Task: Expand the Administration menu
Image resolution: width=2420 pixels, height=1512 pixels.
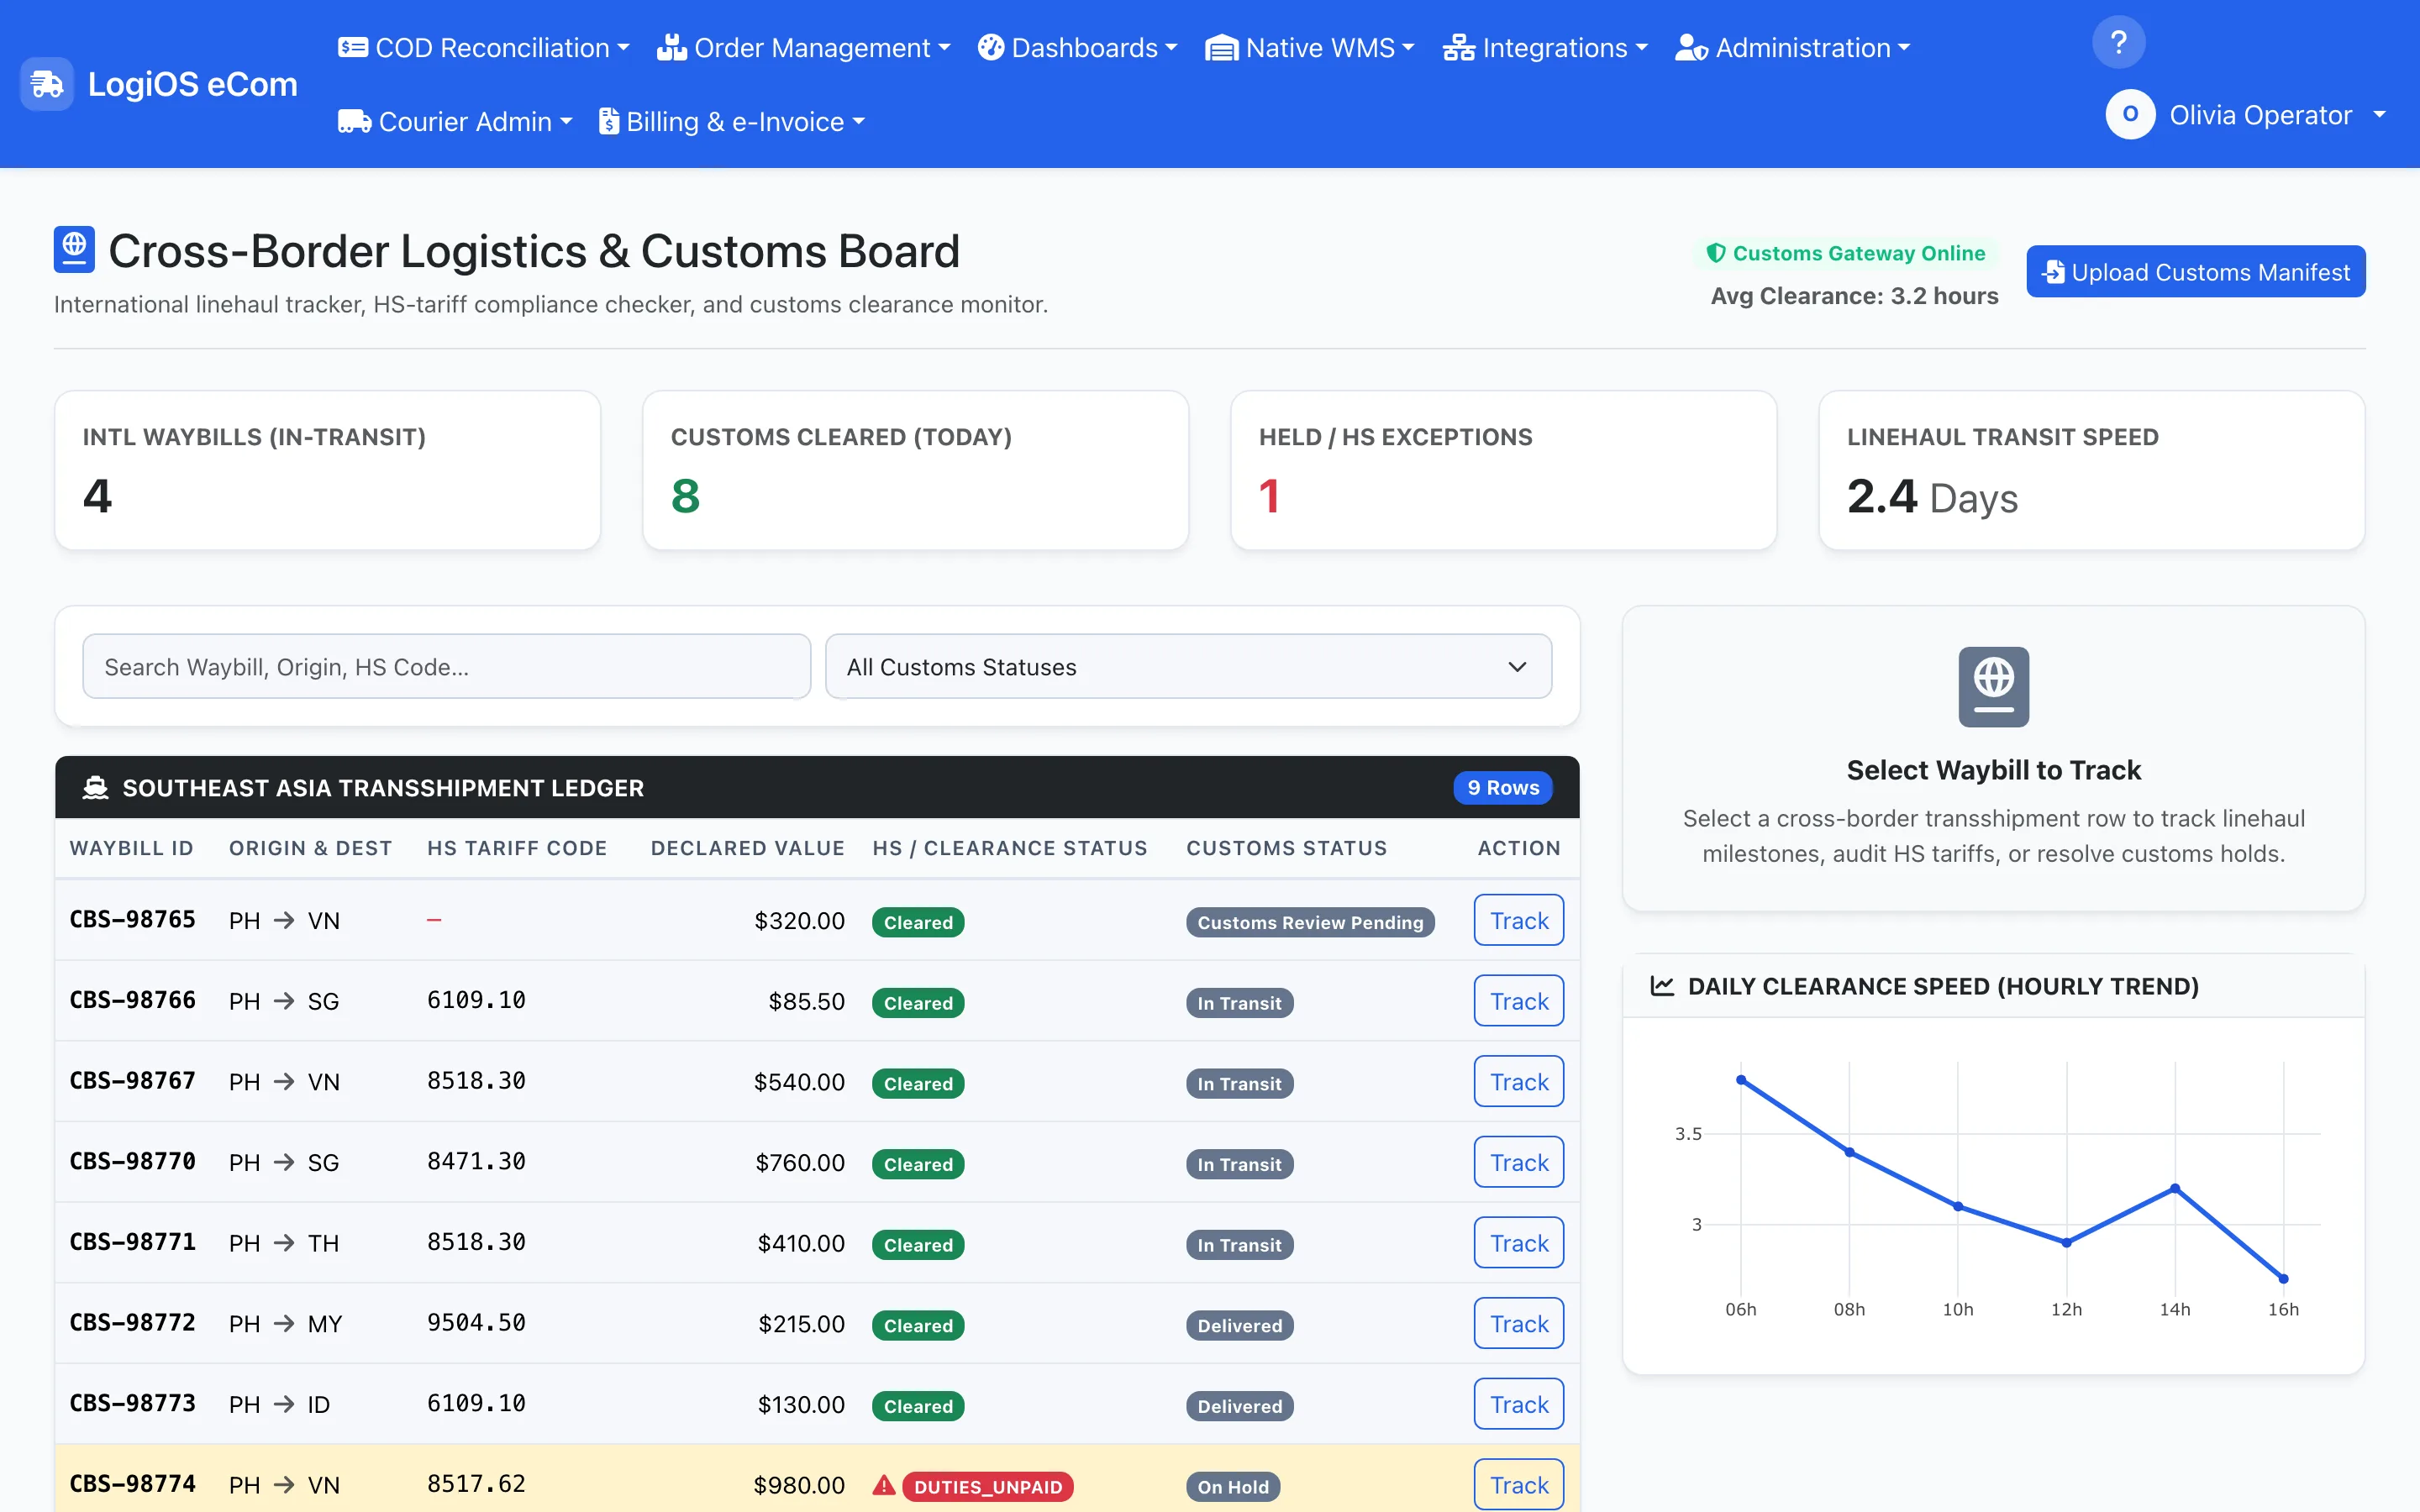Action: click(x=1793, y=48)
